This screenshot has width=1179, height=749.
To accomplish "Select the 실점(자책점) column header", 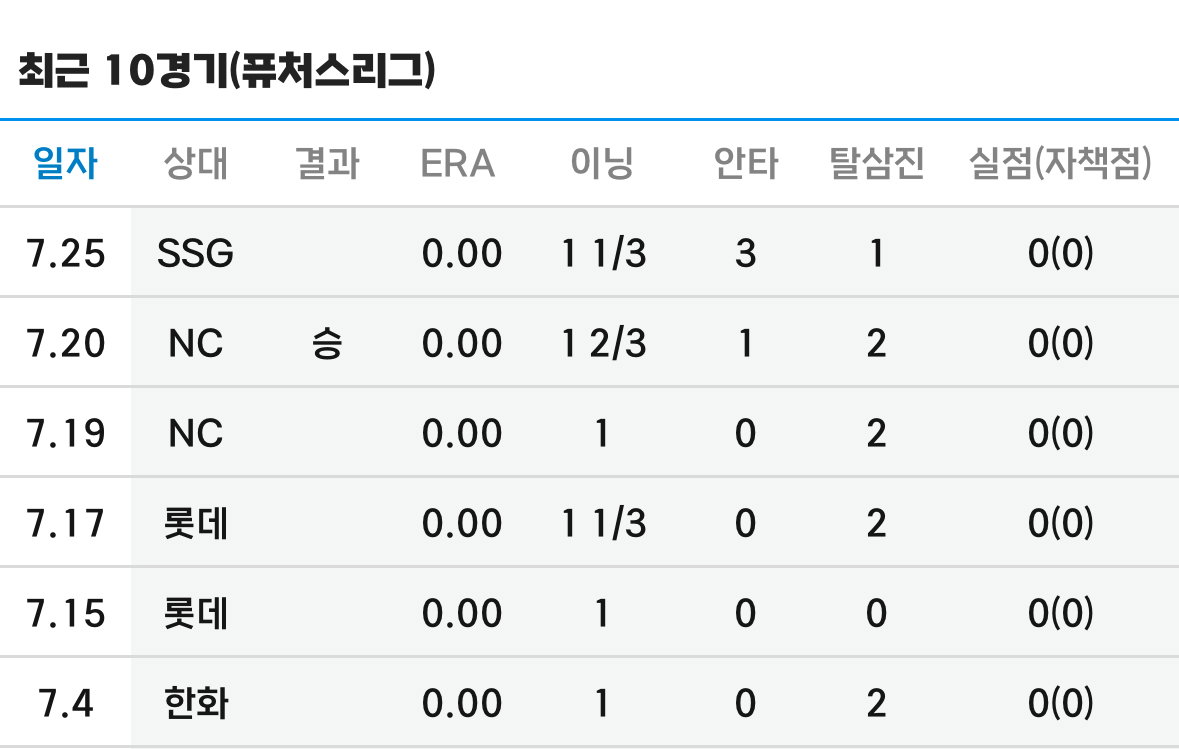I will click(1060, 163).
